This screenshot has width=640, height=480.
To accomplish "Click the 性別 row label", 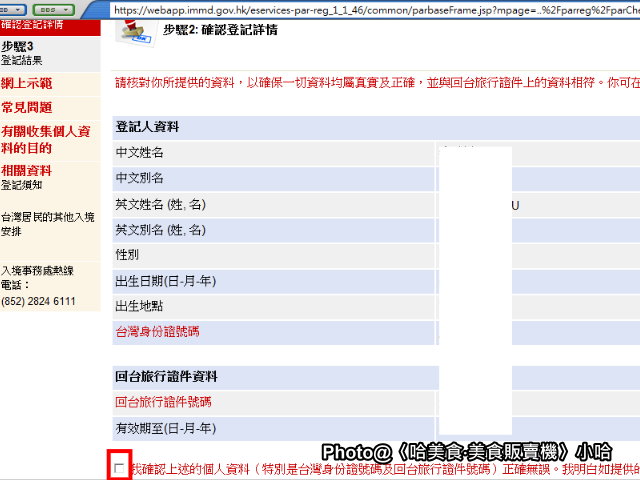I will [127, 255].
